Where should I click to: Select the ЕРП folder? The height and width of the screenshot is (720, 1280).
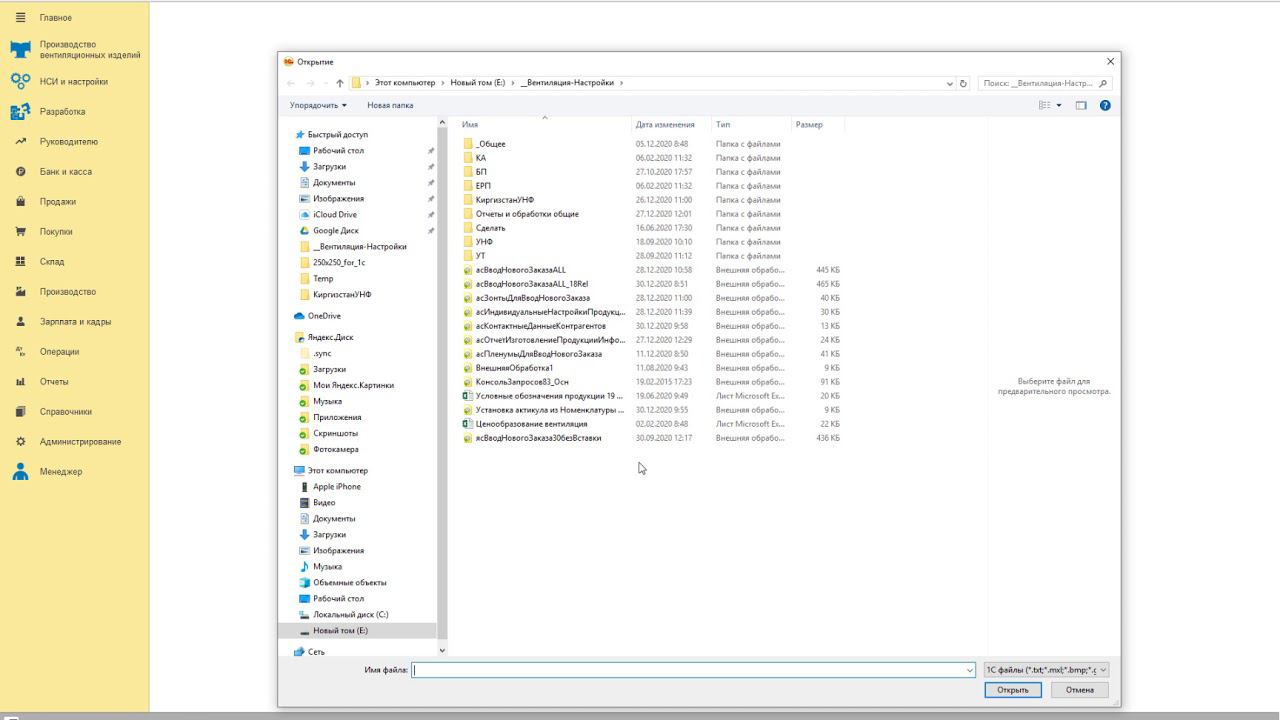click(483, 186)
